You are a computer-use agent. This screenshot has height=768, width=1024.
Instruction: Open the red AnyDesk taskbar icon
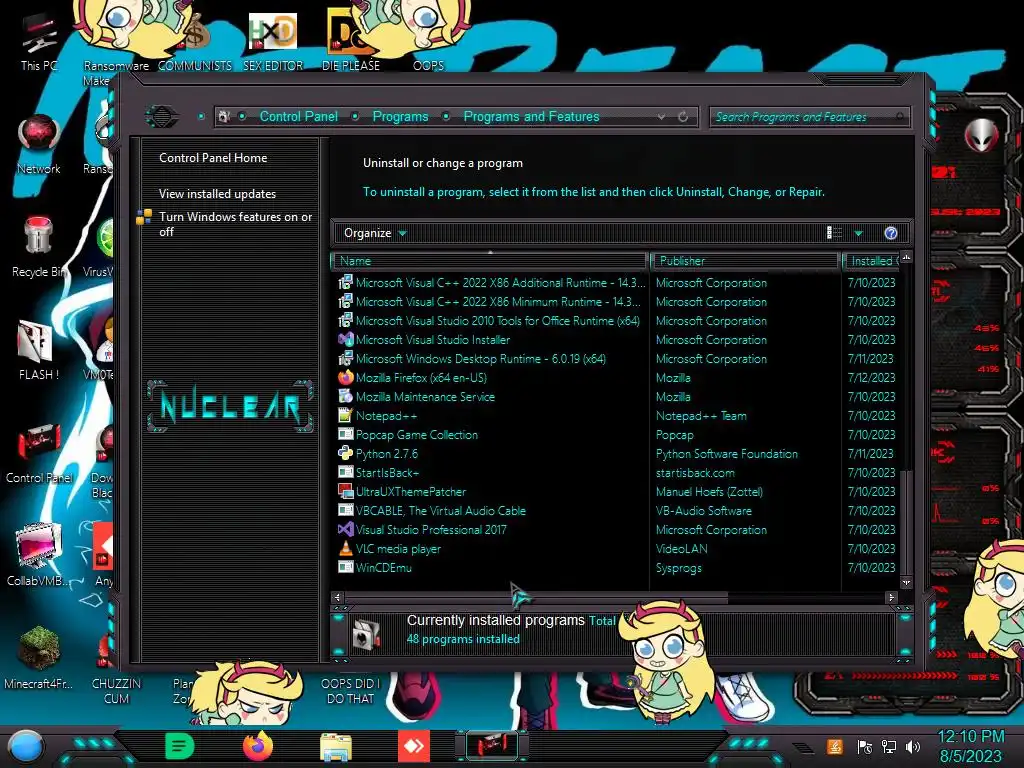[x=414, y=746]
